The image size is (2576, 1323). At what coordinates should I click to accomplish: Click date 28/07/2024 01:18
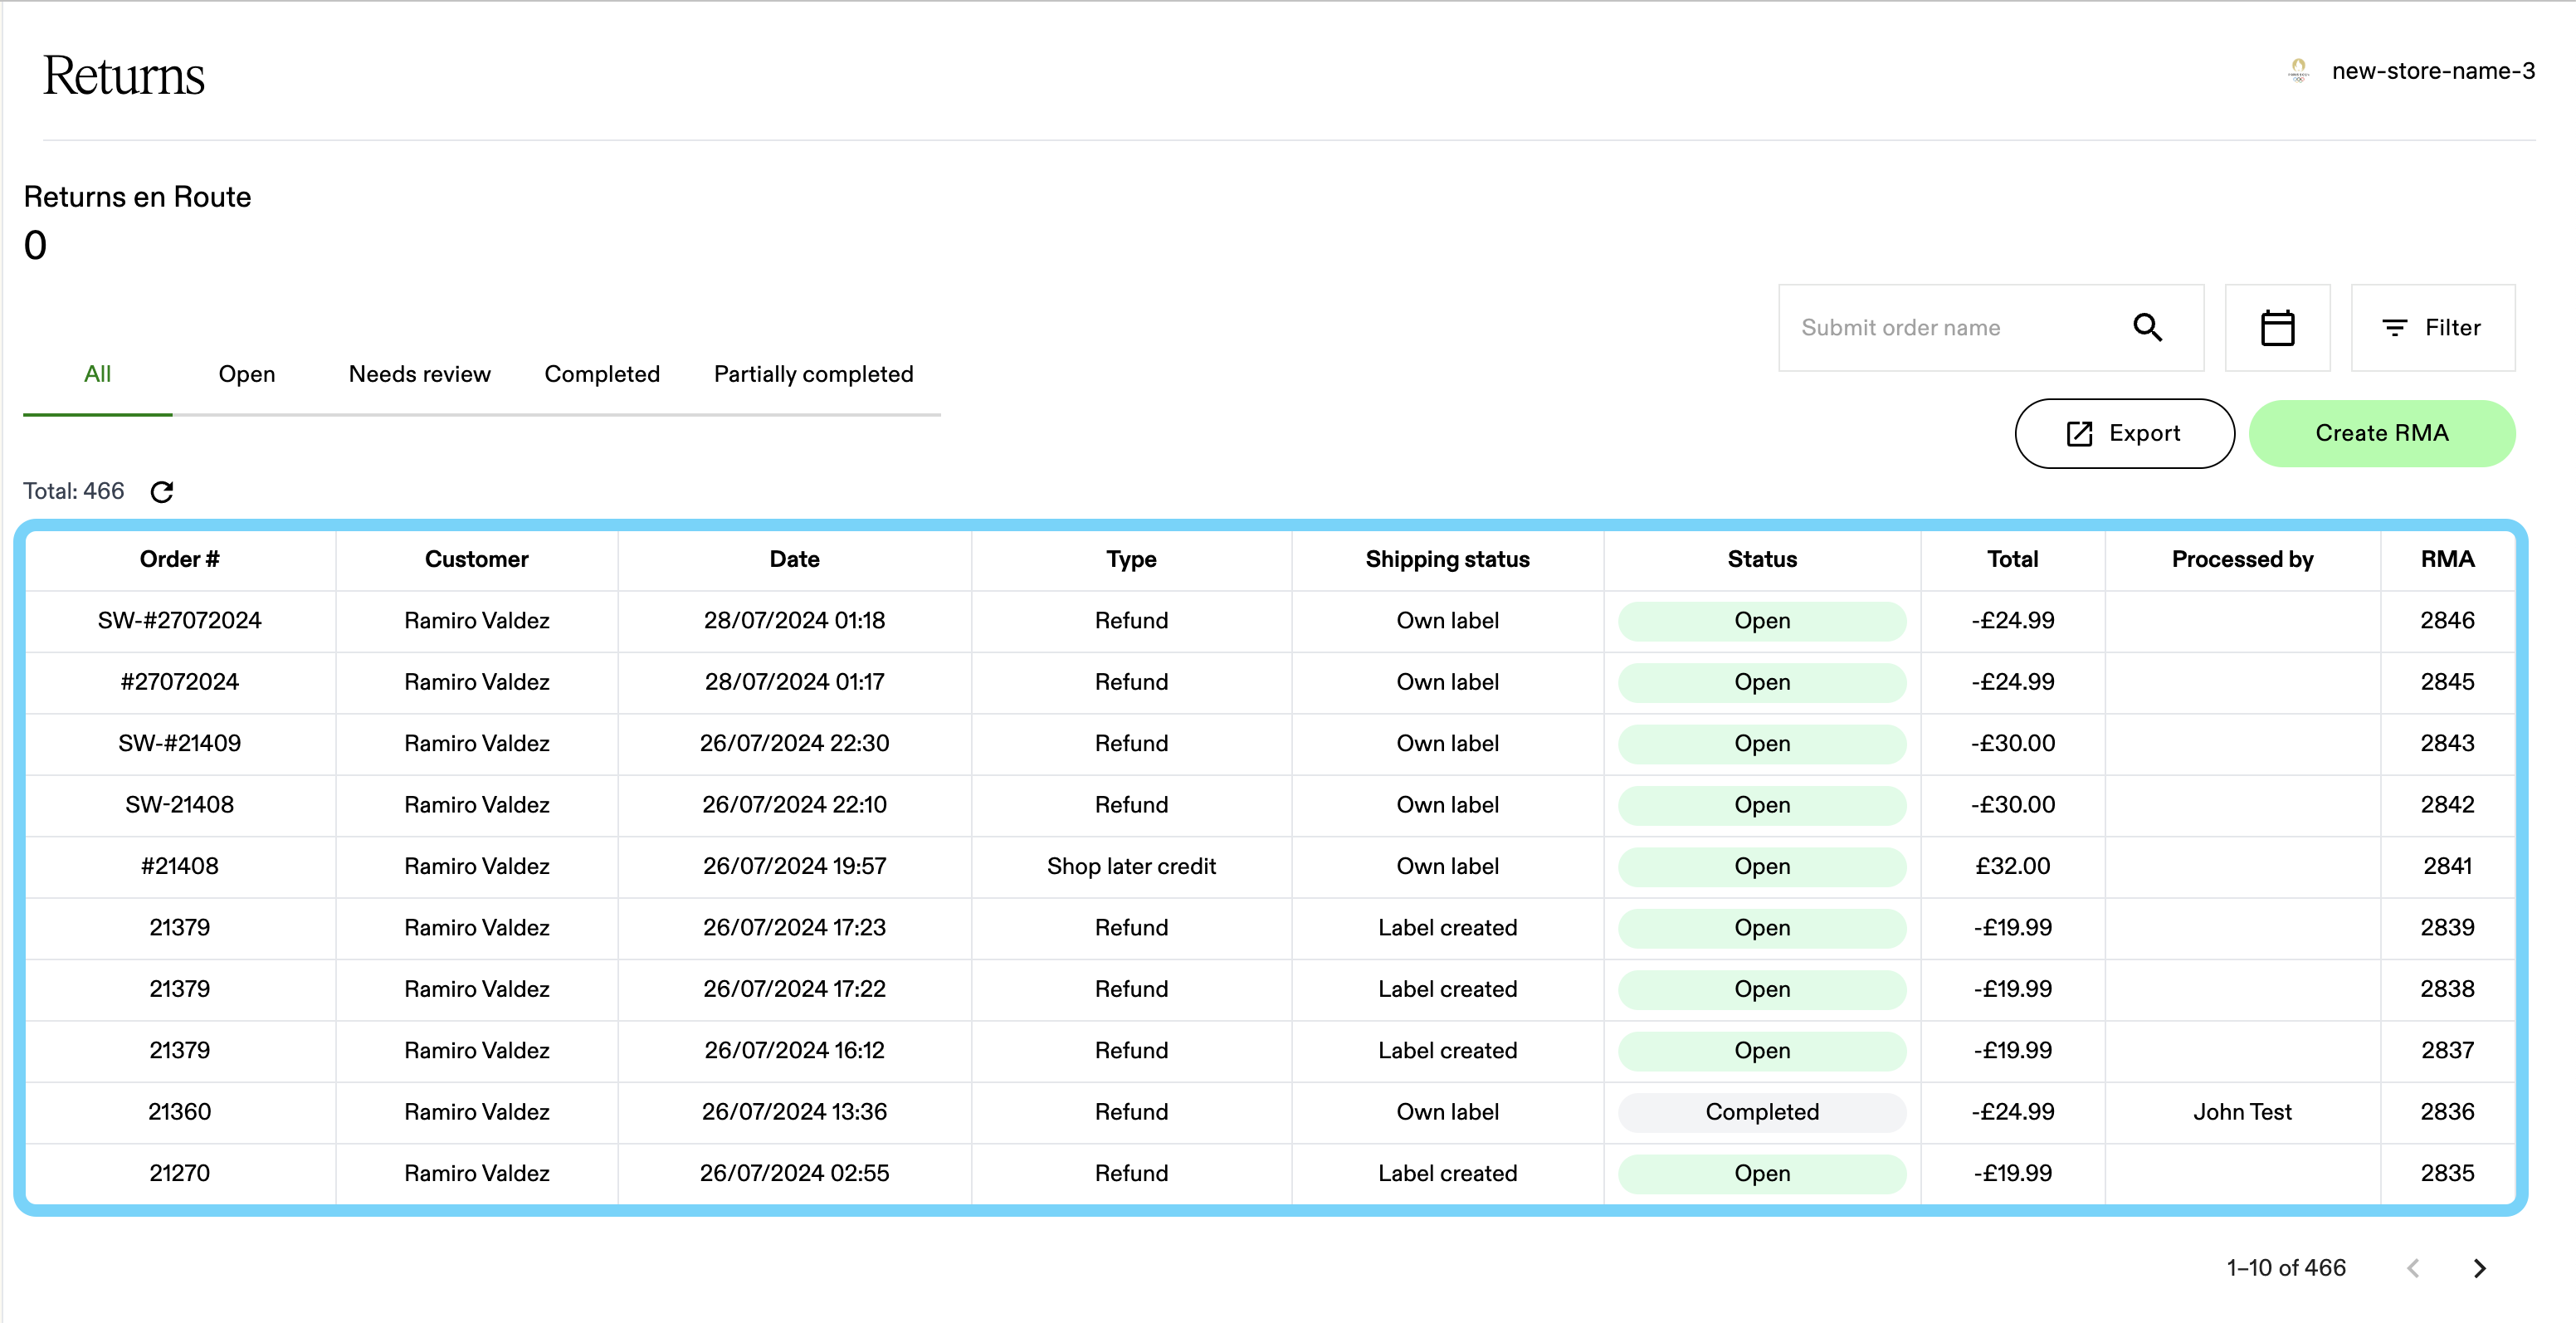[794, 620]
